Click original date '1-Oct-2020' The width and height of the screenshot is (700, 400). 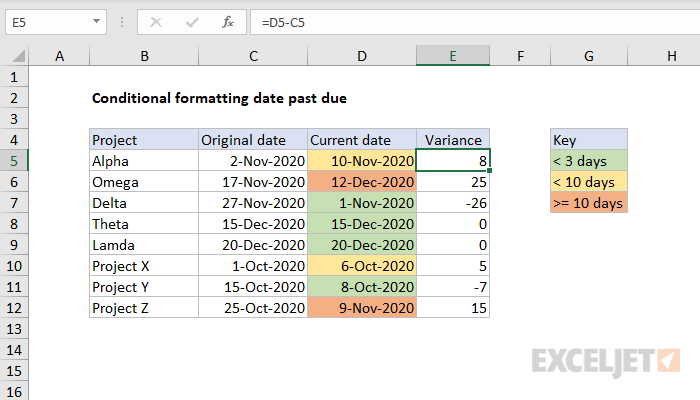253,266
